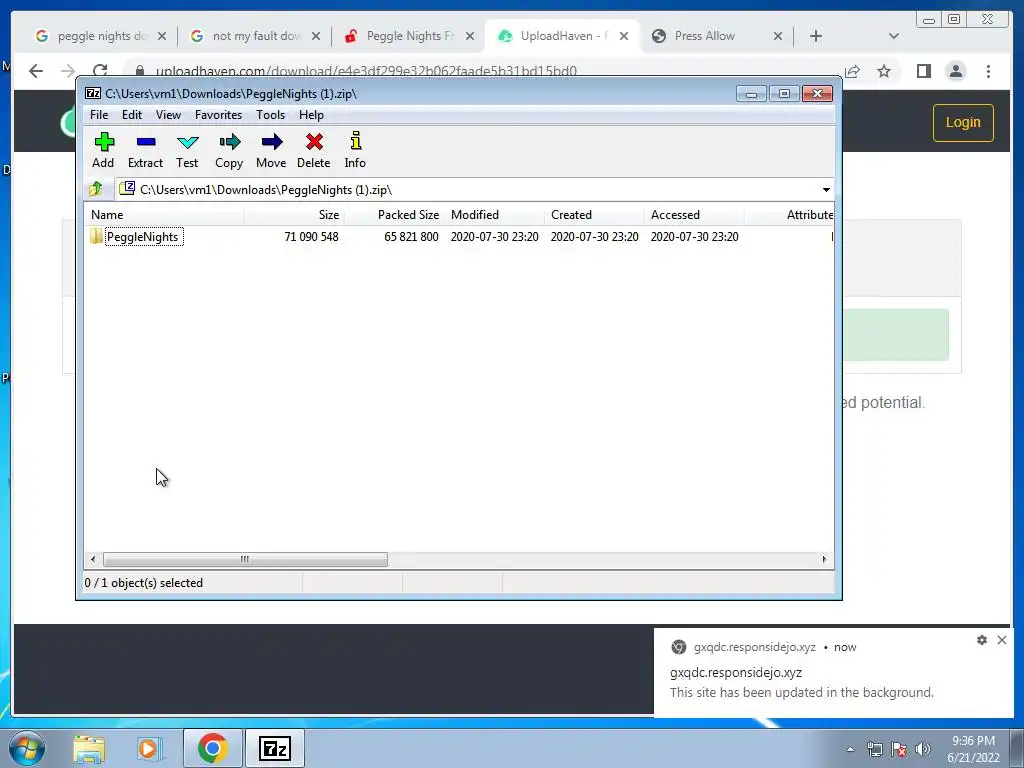Expand the address path dropdown in 7-Zip
The width and height of the screenshot is (1024, 768).
(x=826, y=190)
